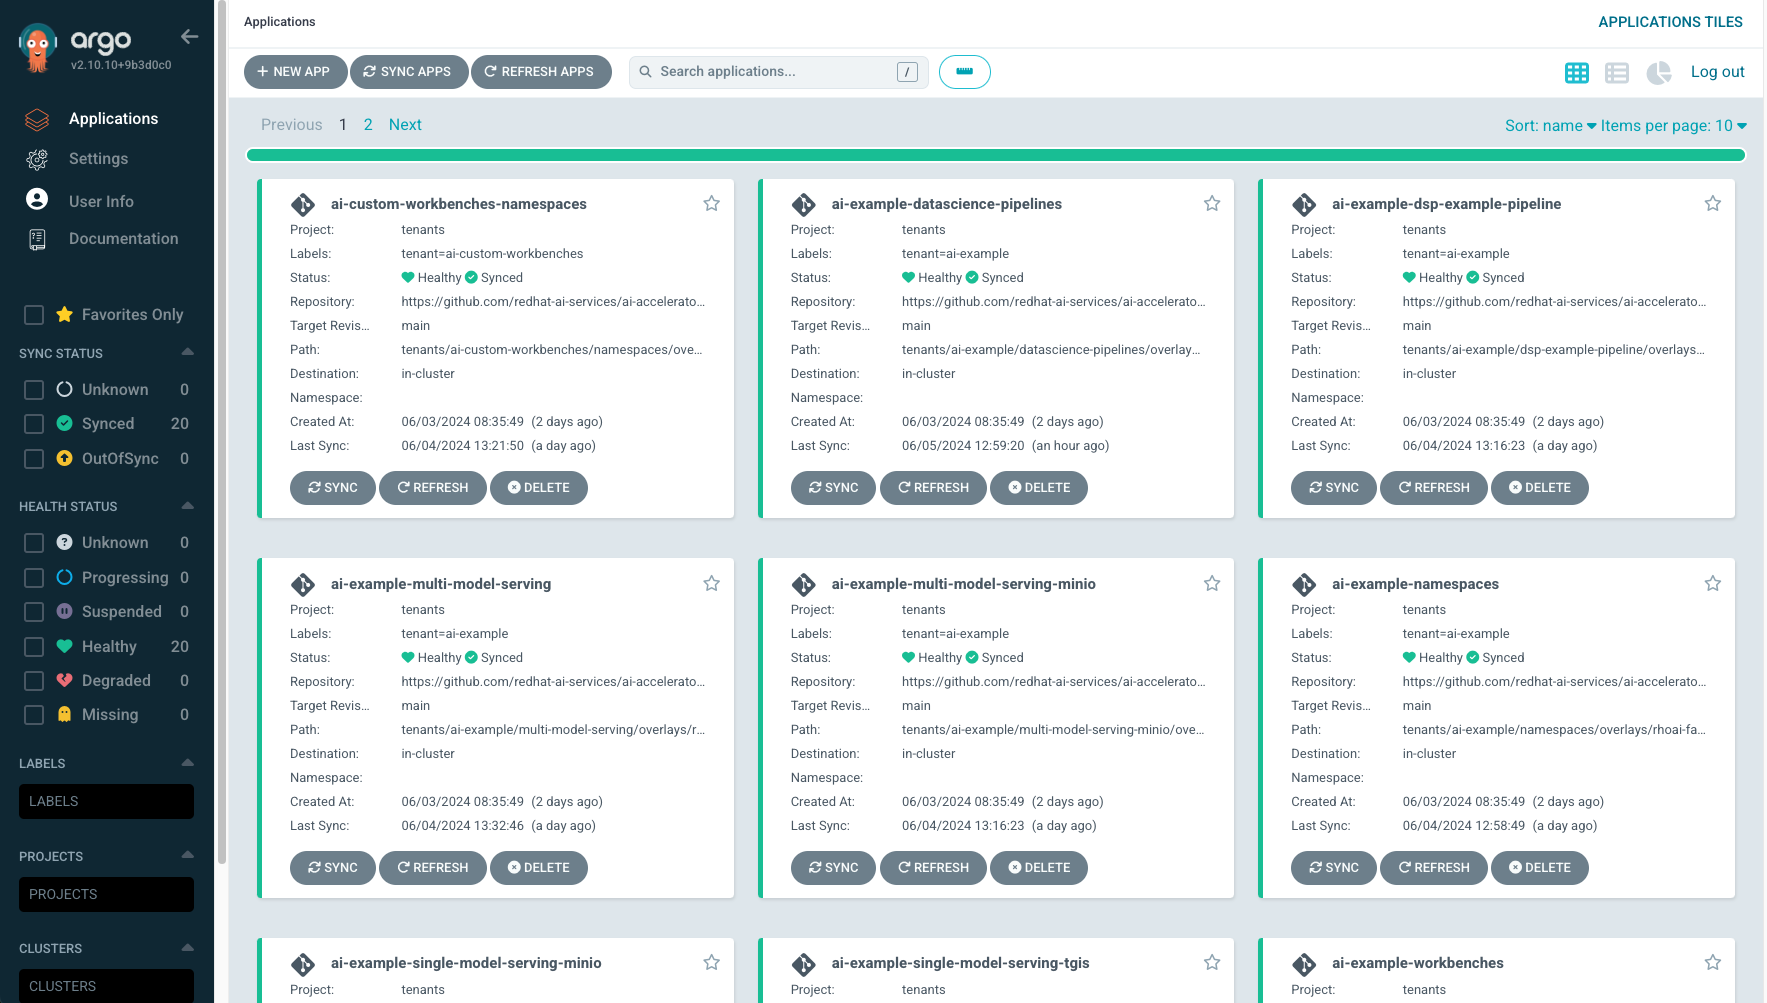The width and height of the screenshot is (1767, 1003).
Task: Click the Argo octopus logo
Action: pyautogui.click(x=38, y=47)
